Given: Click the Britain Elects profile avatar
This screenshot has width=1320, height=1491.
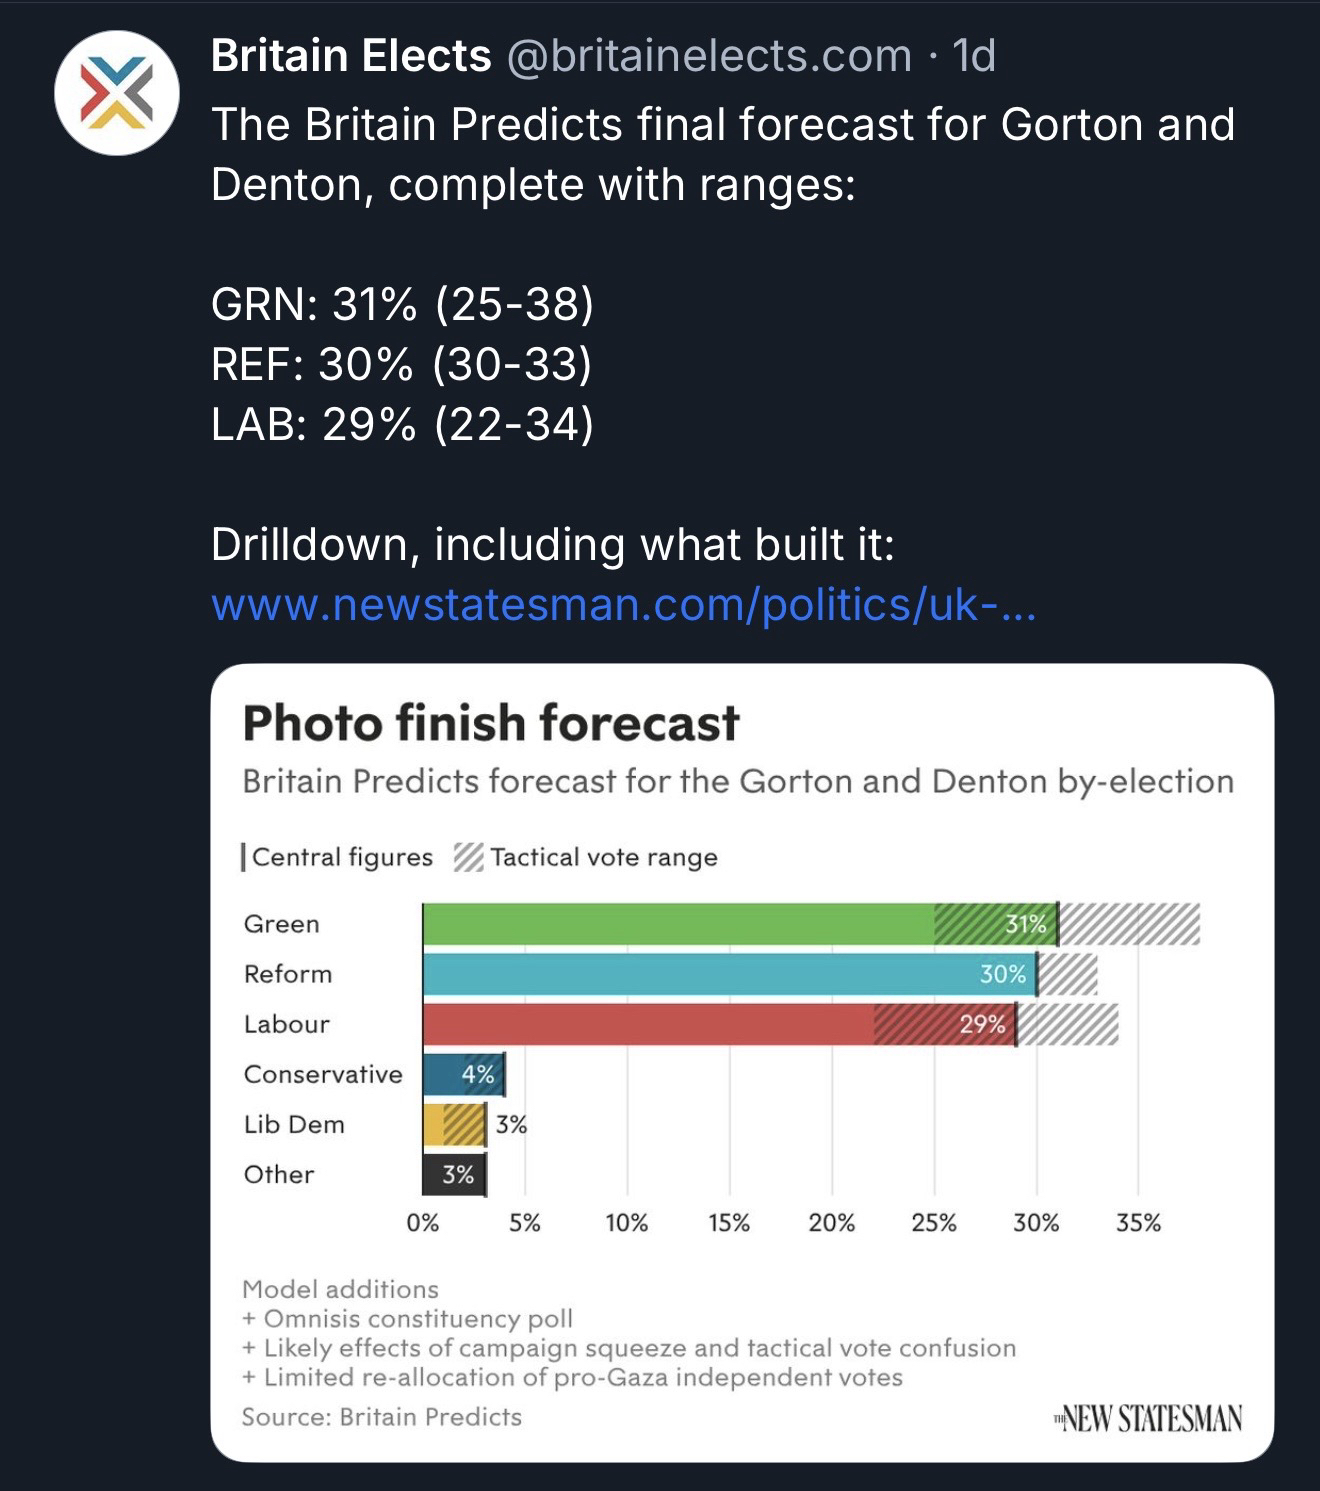Looking at the screenshot, I should click(116, 92).
